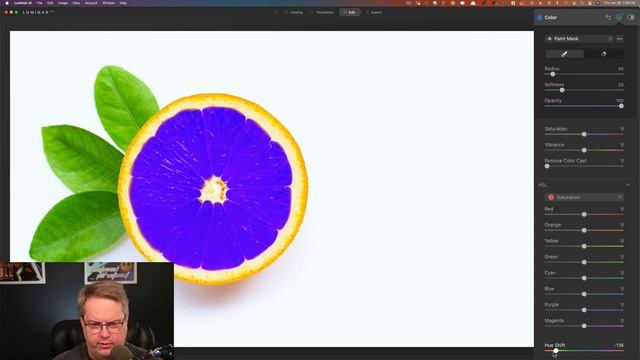This screenshot has height=360, width=640.
Task: Open the three-dots mask options menu
Action: click(620, 39)
